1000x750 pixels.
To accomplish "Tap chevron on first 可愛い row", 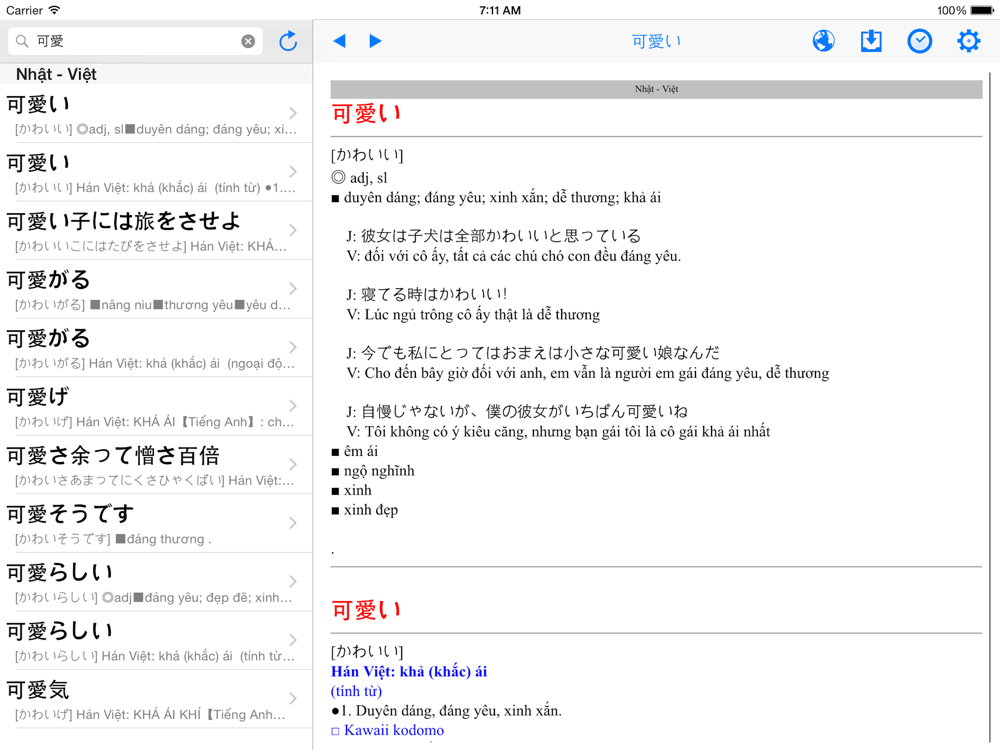I will [293, 113].
